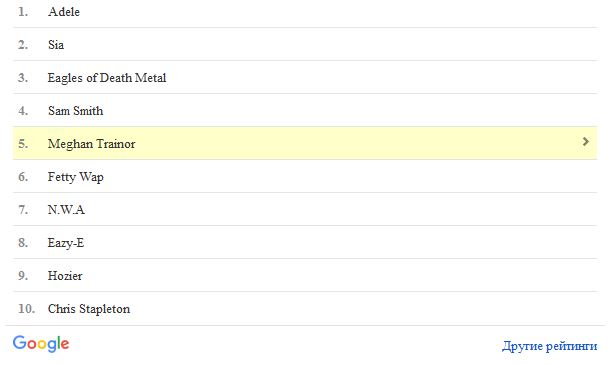Open the Другие рейтинги link

coord(549,346)
